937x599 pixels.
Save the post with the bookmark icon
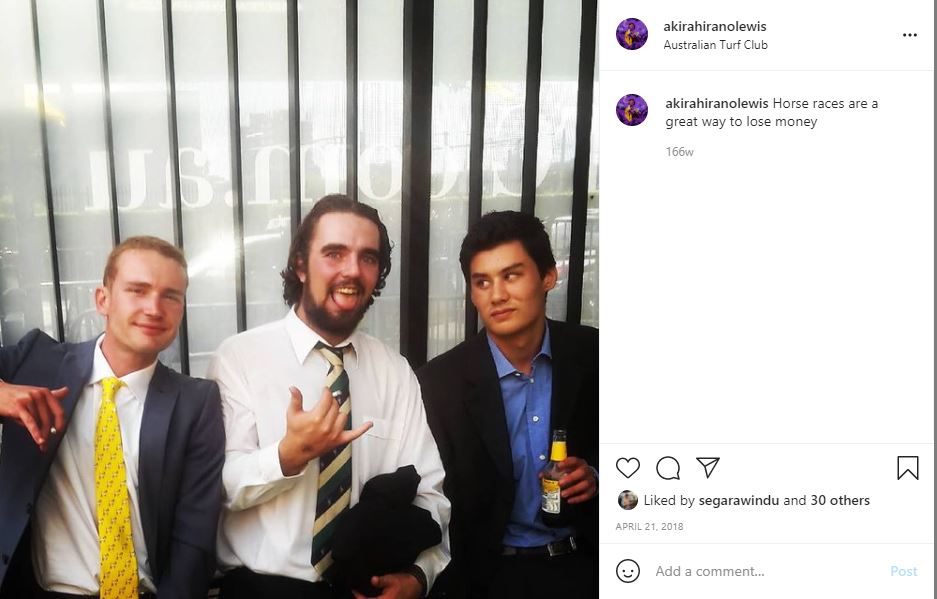pyautogui.click(x=907, y=467)
